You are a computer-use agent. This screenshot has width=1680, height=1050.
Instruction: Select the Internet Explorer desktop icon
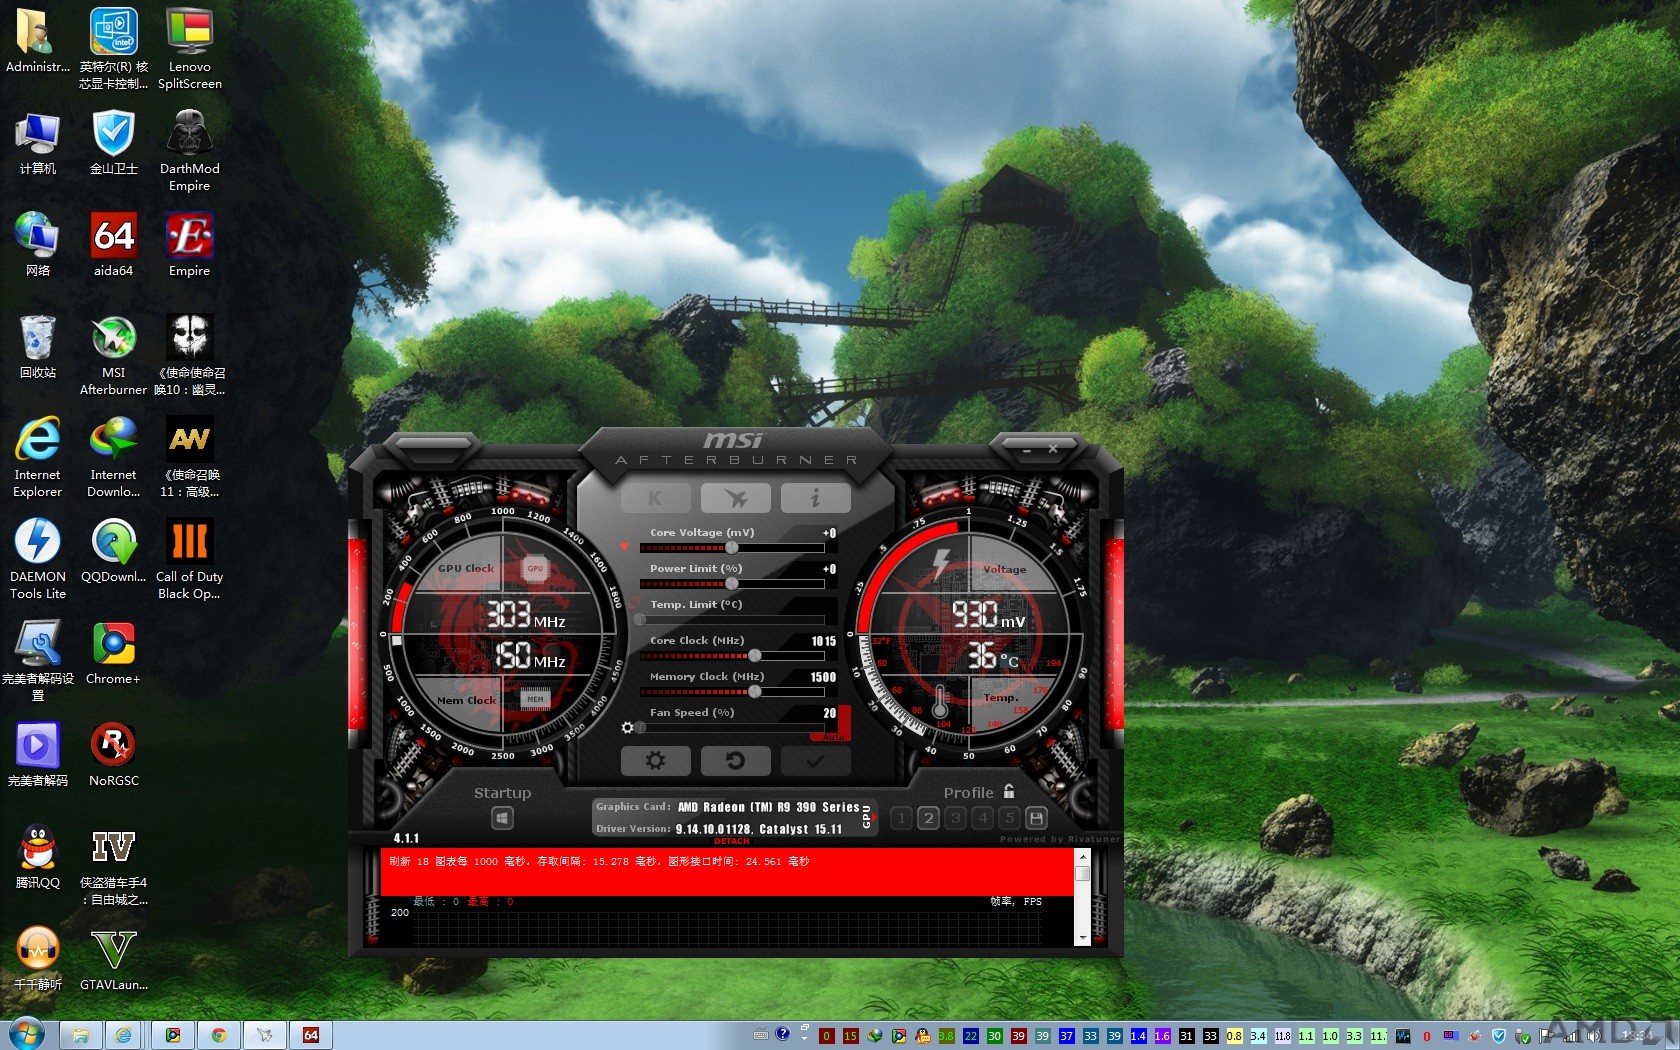tap(37, 457)
